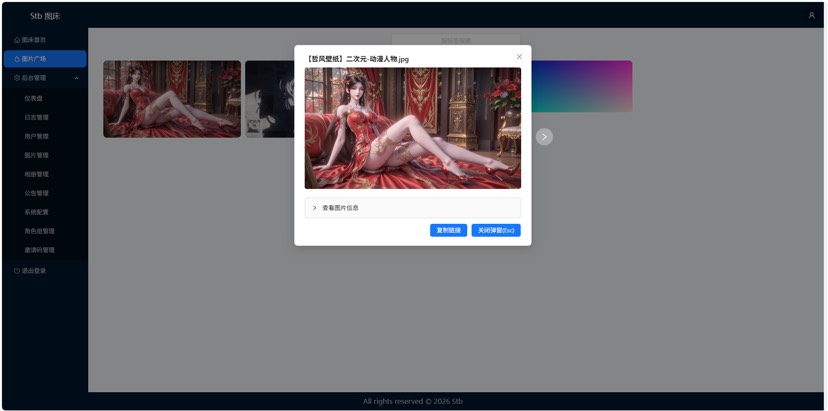Click the Stb 图床 site title
Viewport: 828px width, 411px height.
tap(45, 16)
